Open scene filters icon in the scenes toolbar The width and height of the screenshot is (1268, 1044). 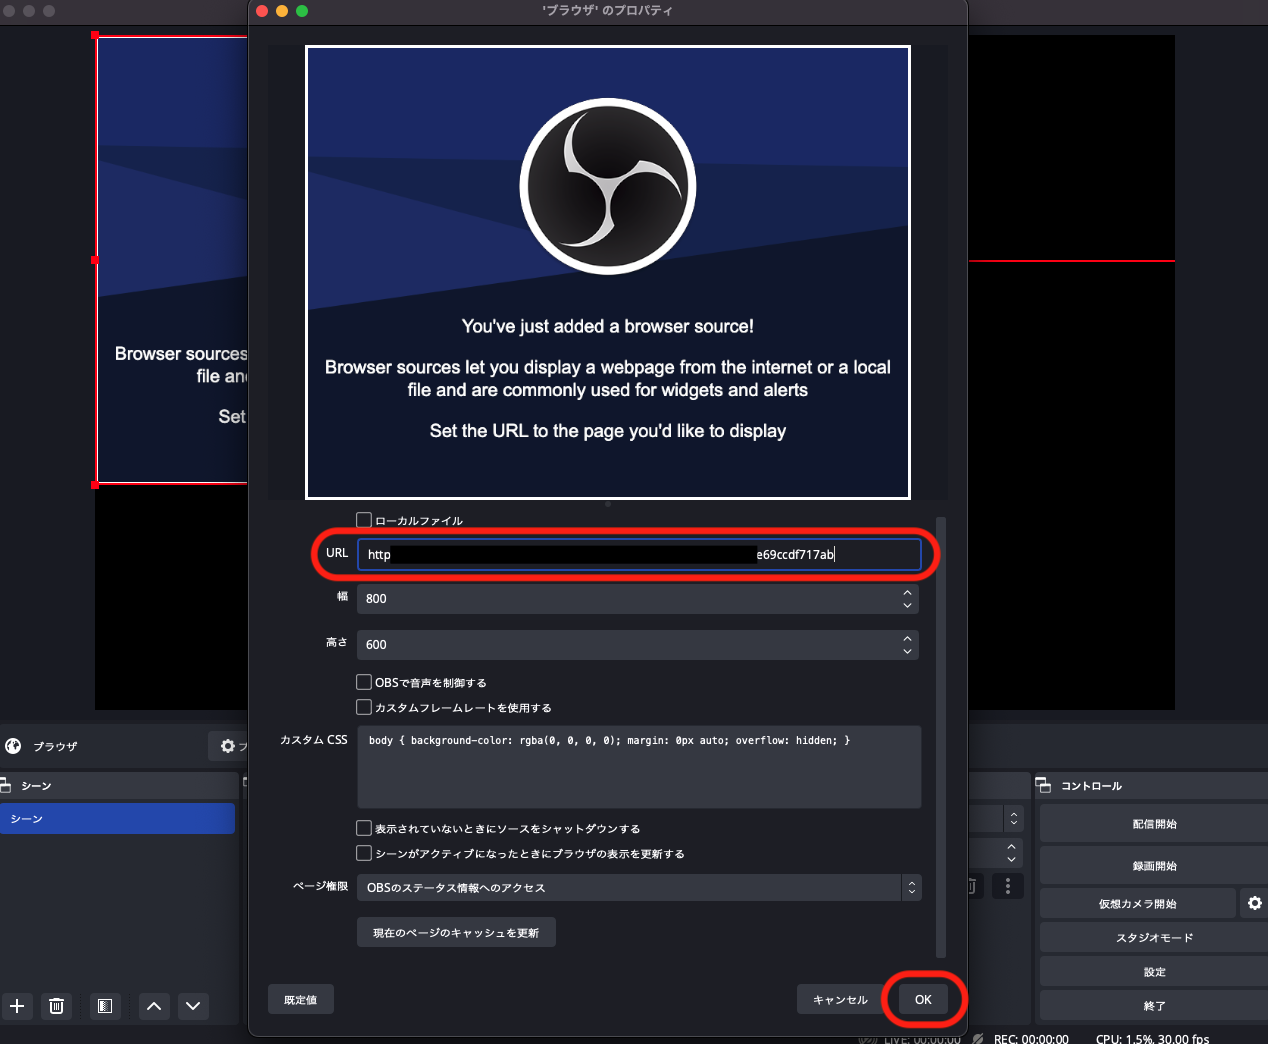(x=105, y=1006)
